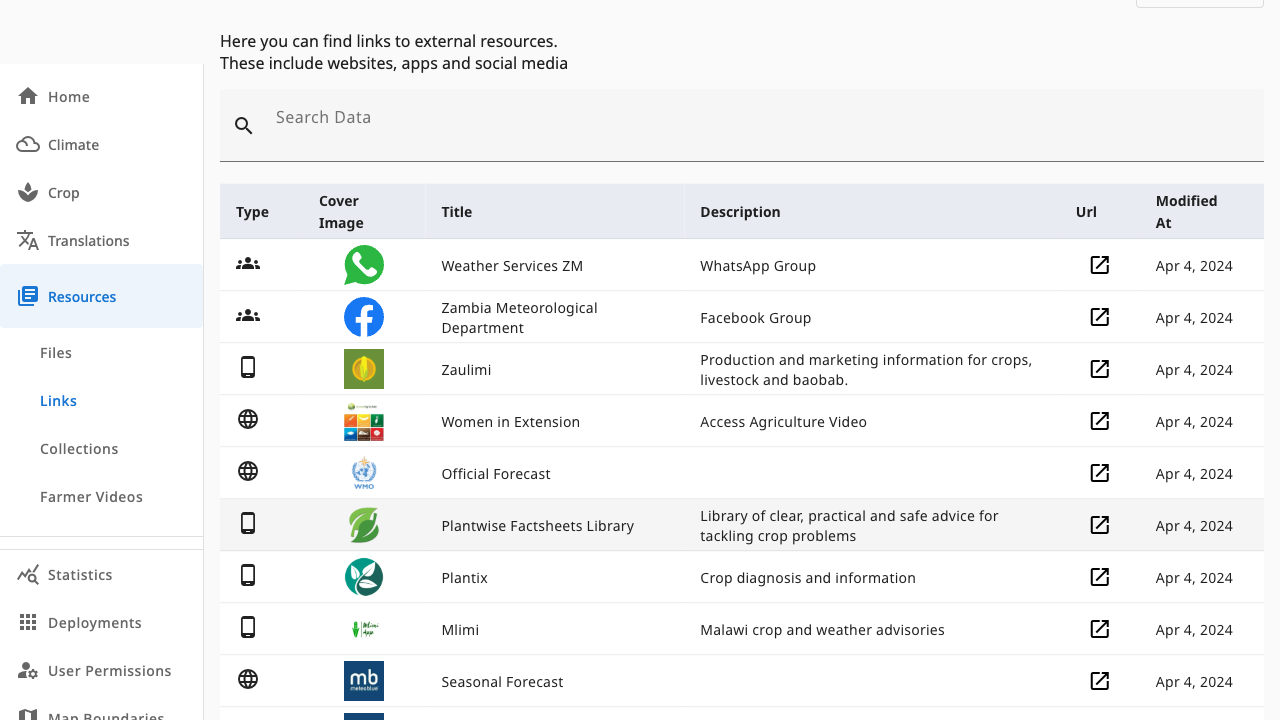Select the 'Weather Services ZM' title cell
The image size is (1280, 720).
(x=512, y=266)
